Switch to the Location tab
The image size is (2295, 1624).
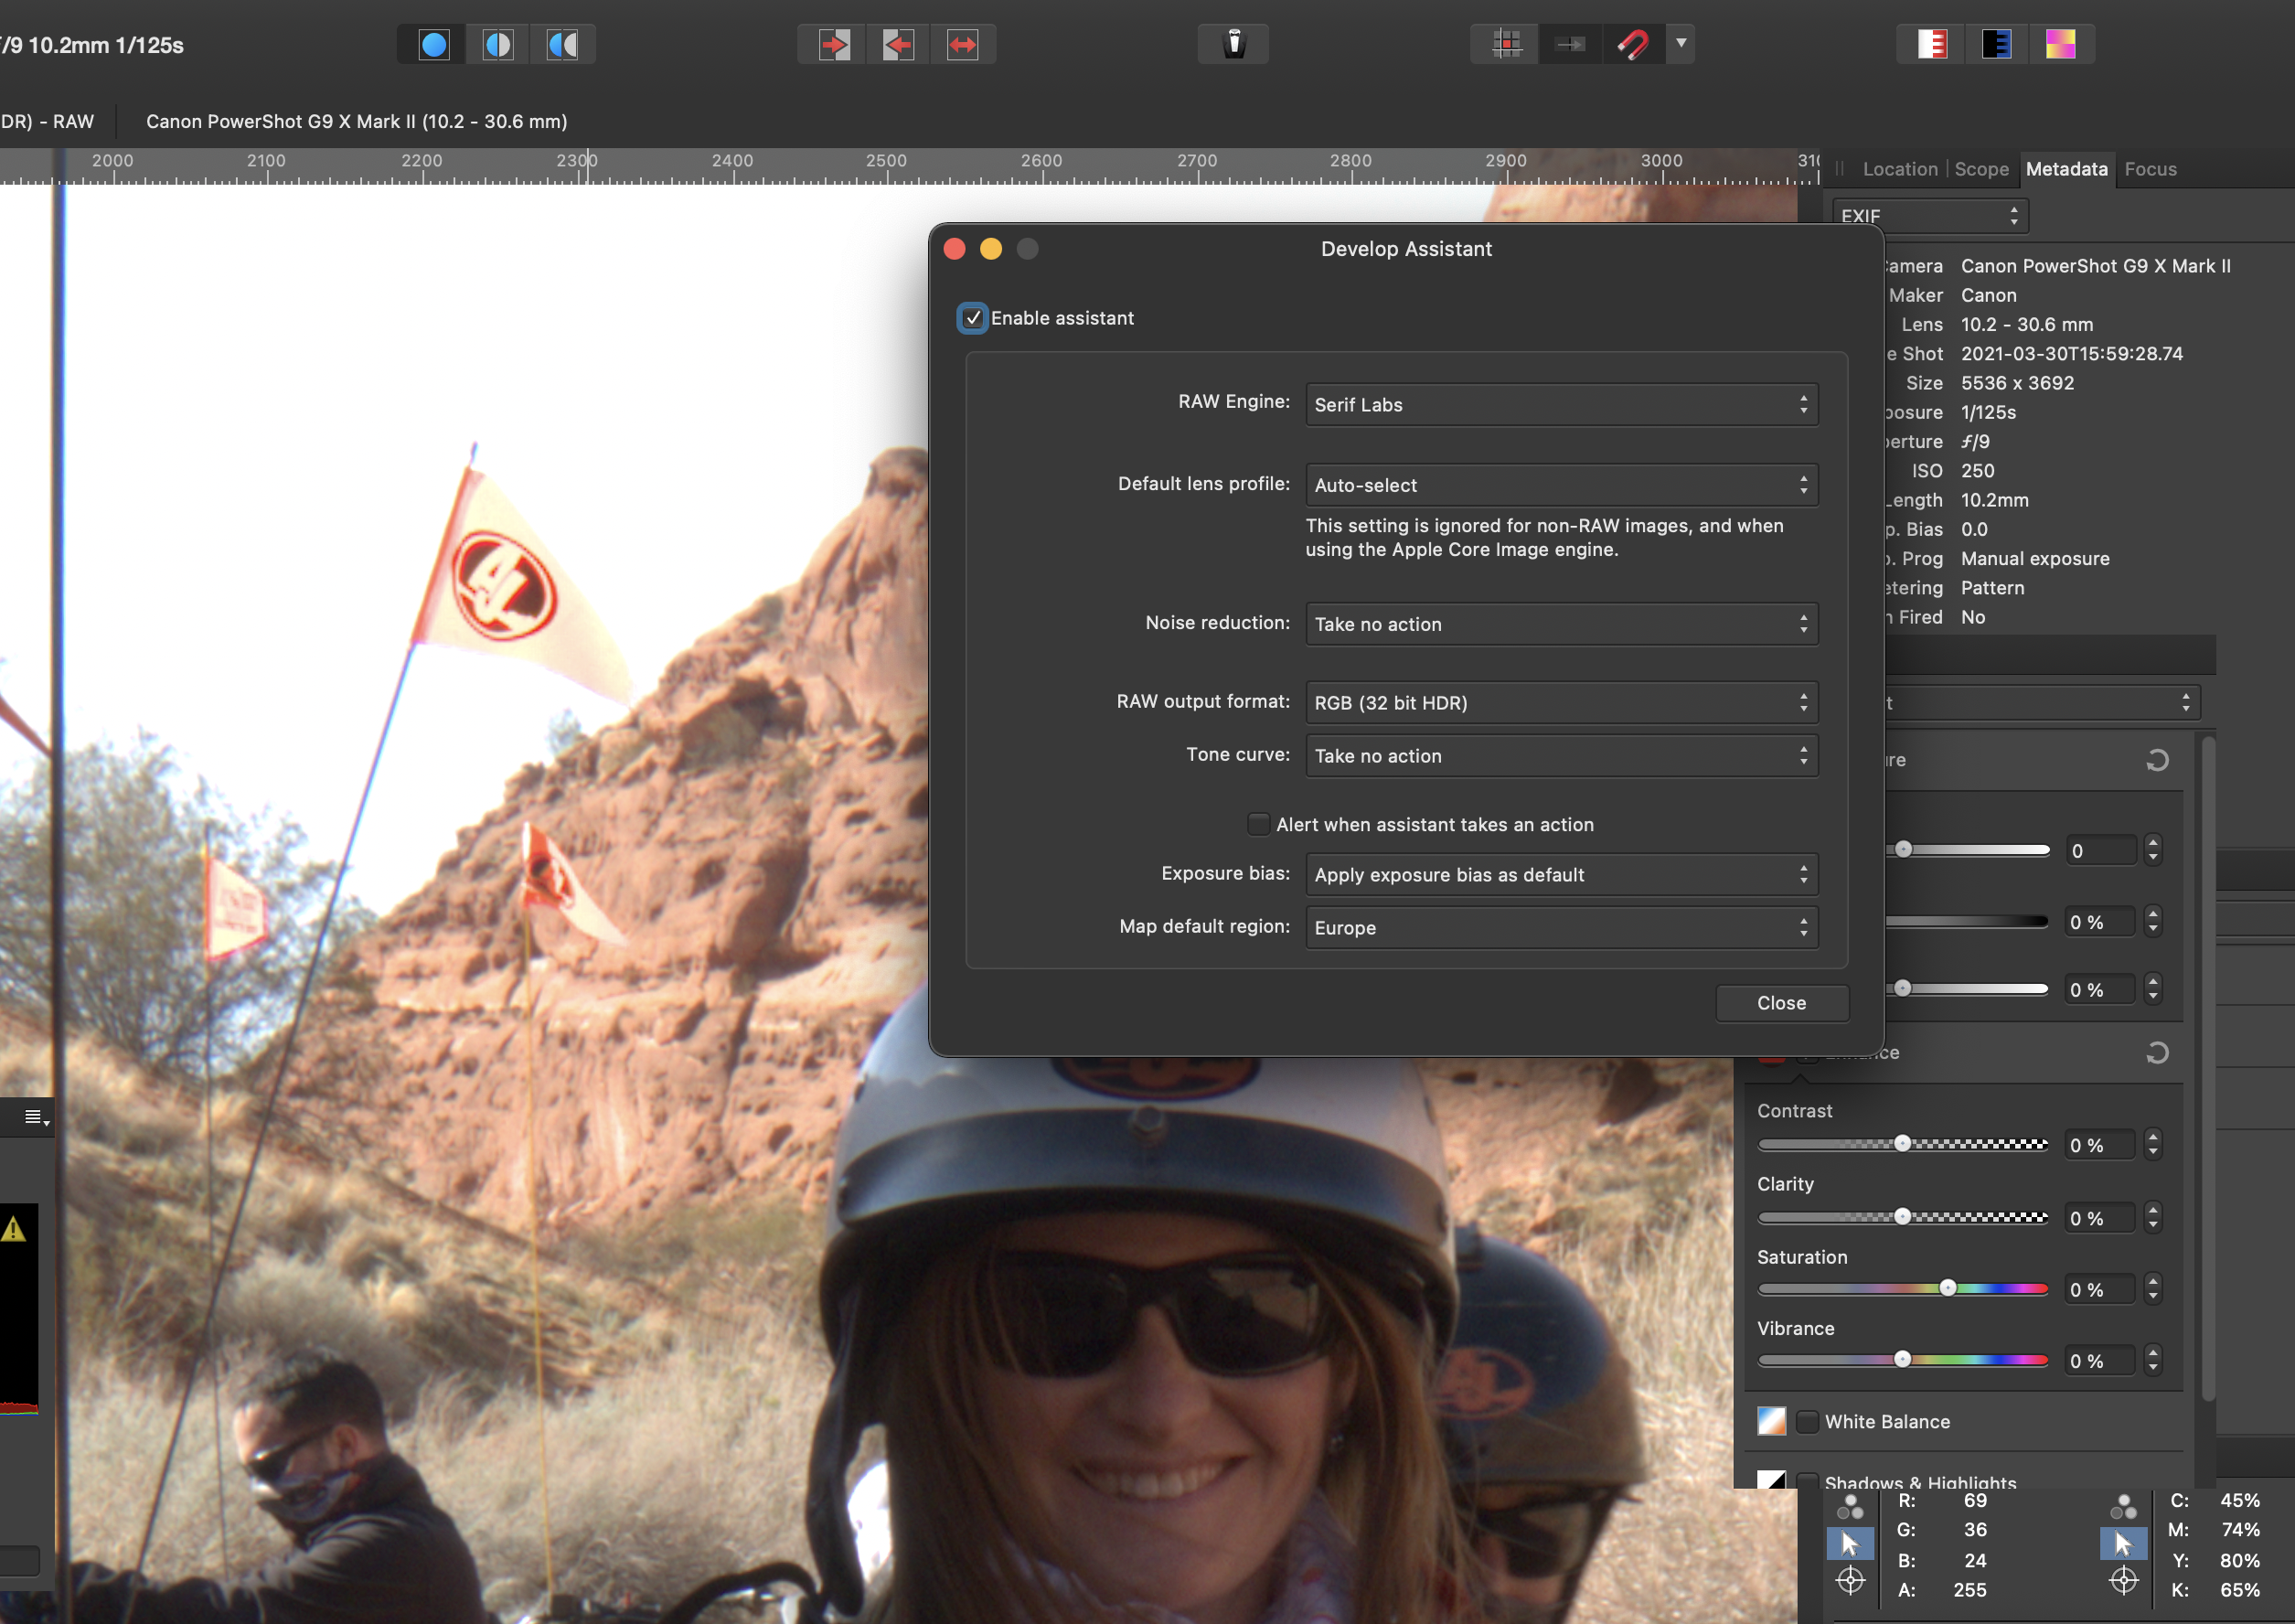pyautogui.click(x=1900, y=169)
